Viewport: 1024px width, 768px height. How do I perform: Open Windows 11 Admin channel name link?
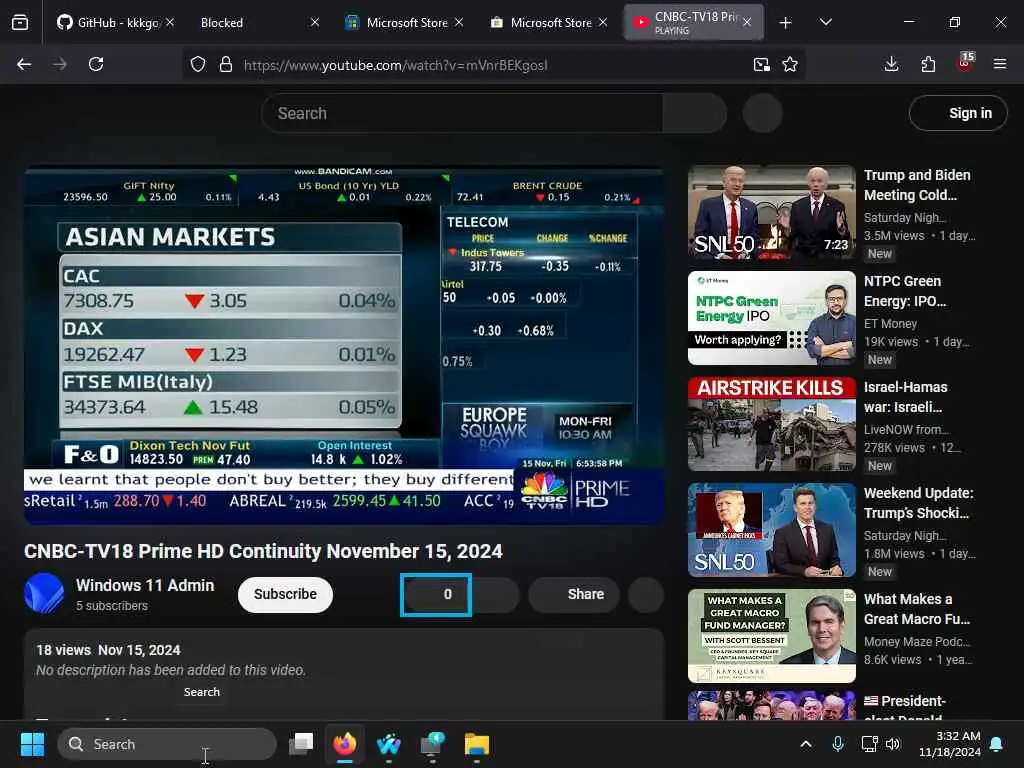coord(145,585)
